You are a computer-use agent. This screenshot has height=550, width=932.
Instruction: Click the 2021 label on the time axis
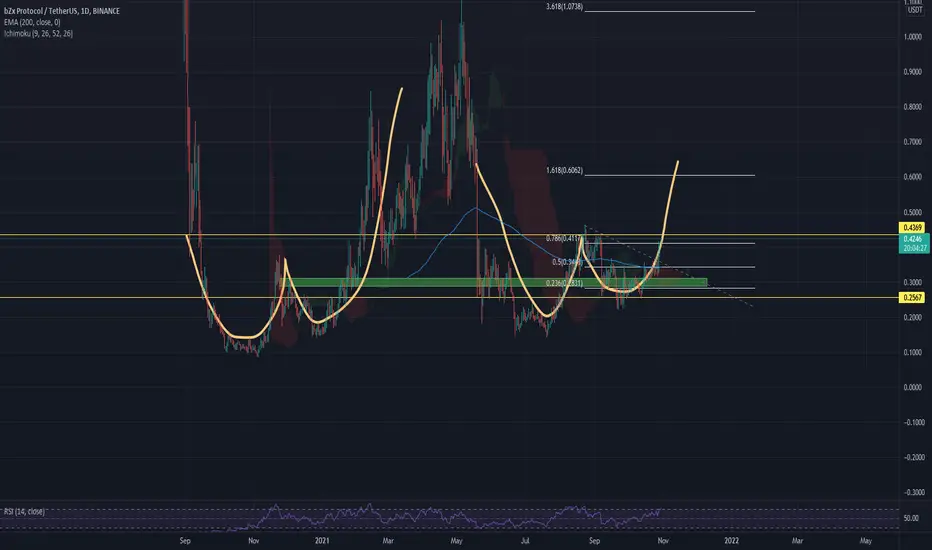coord(322,540)
